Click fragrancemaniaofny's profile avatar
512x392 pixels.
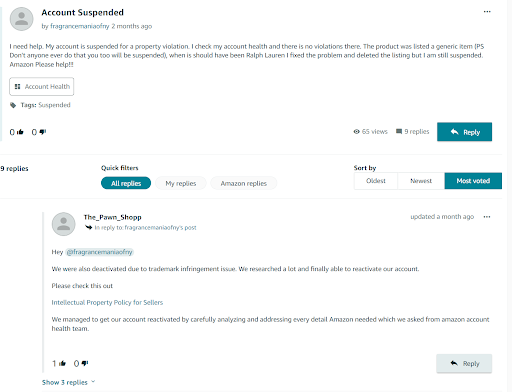(21, 19)
